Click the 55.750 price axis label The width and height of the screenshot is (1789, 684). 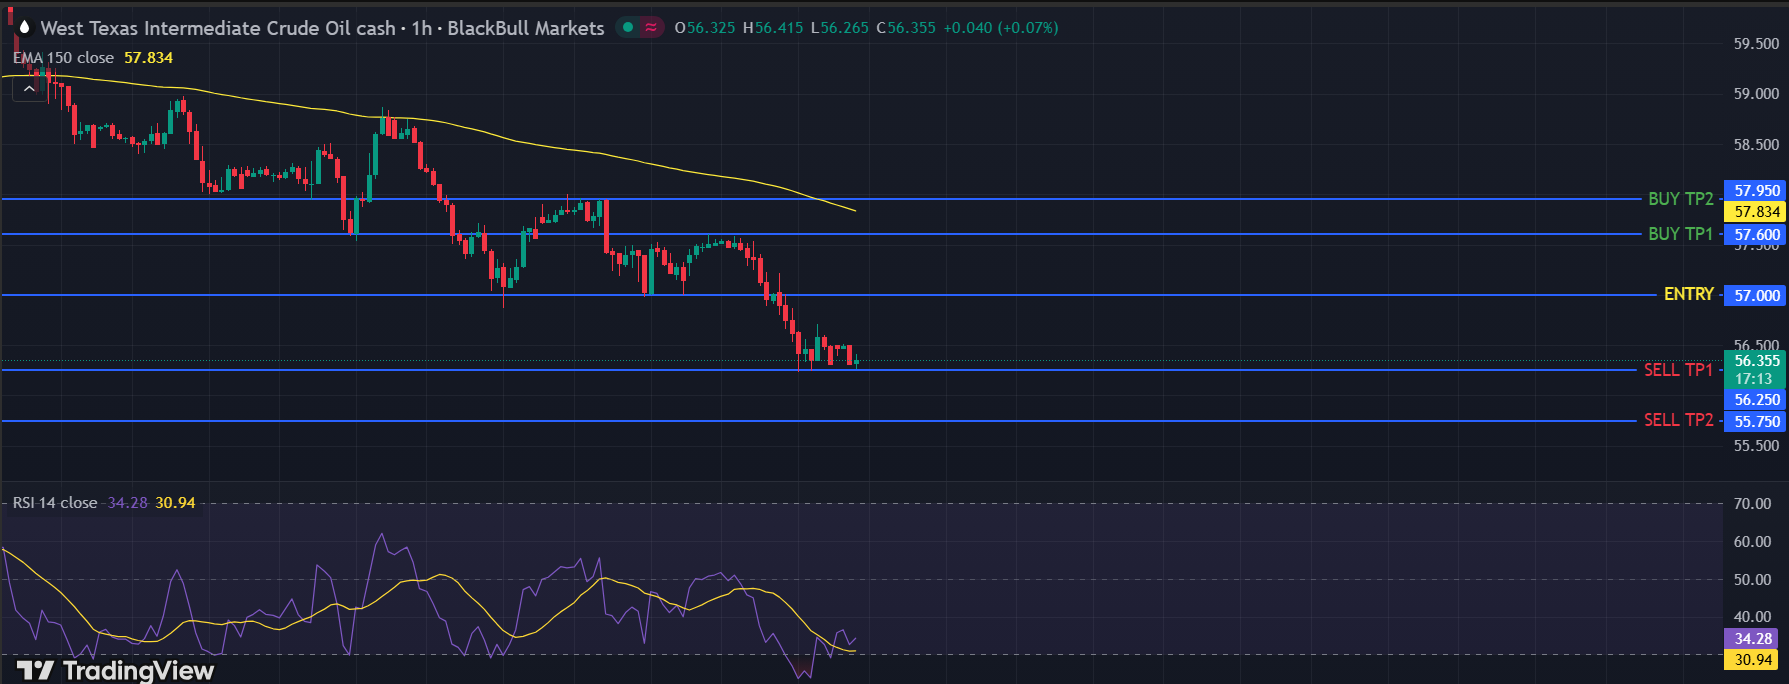(x=1755, y=422)
